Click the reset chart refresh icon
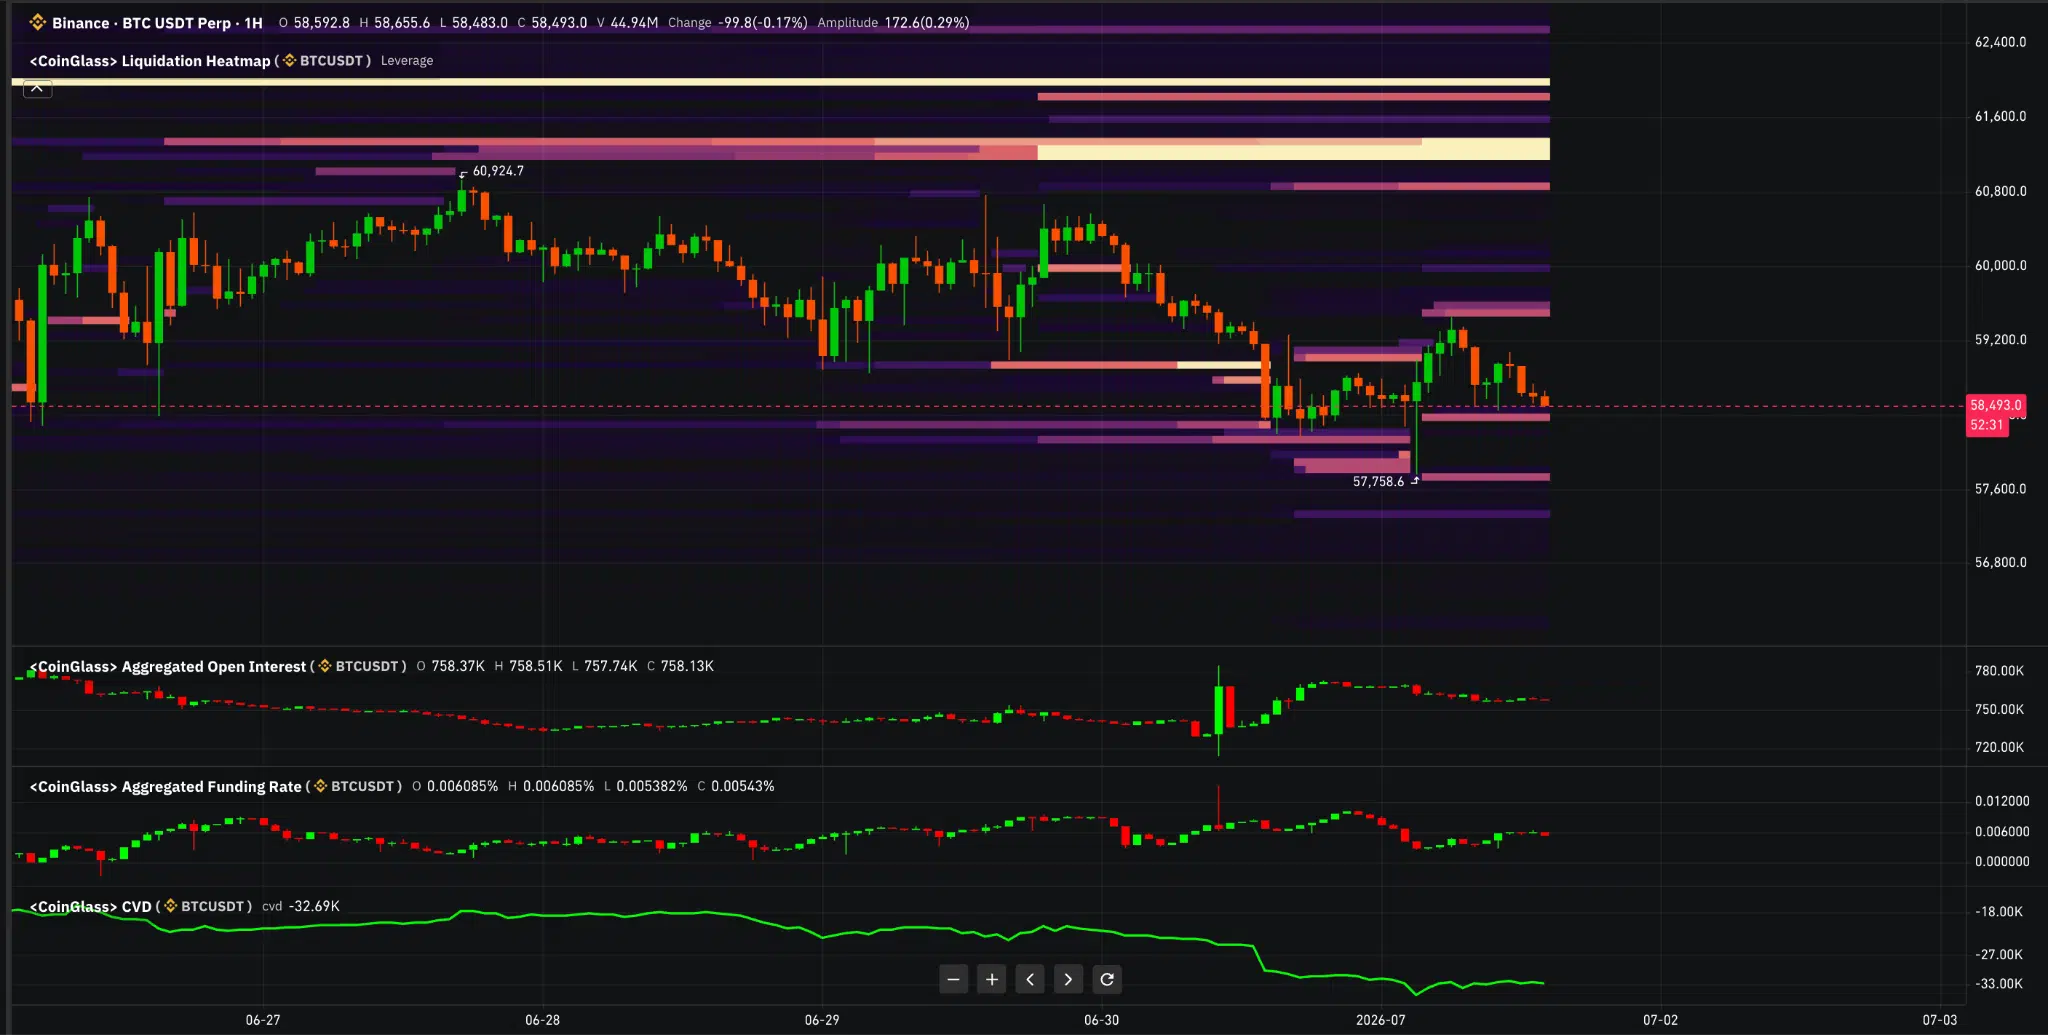The width and height of the screenshot is (2048, 1035). (1107, 979)
